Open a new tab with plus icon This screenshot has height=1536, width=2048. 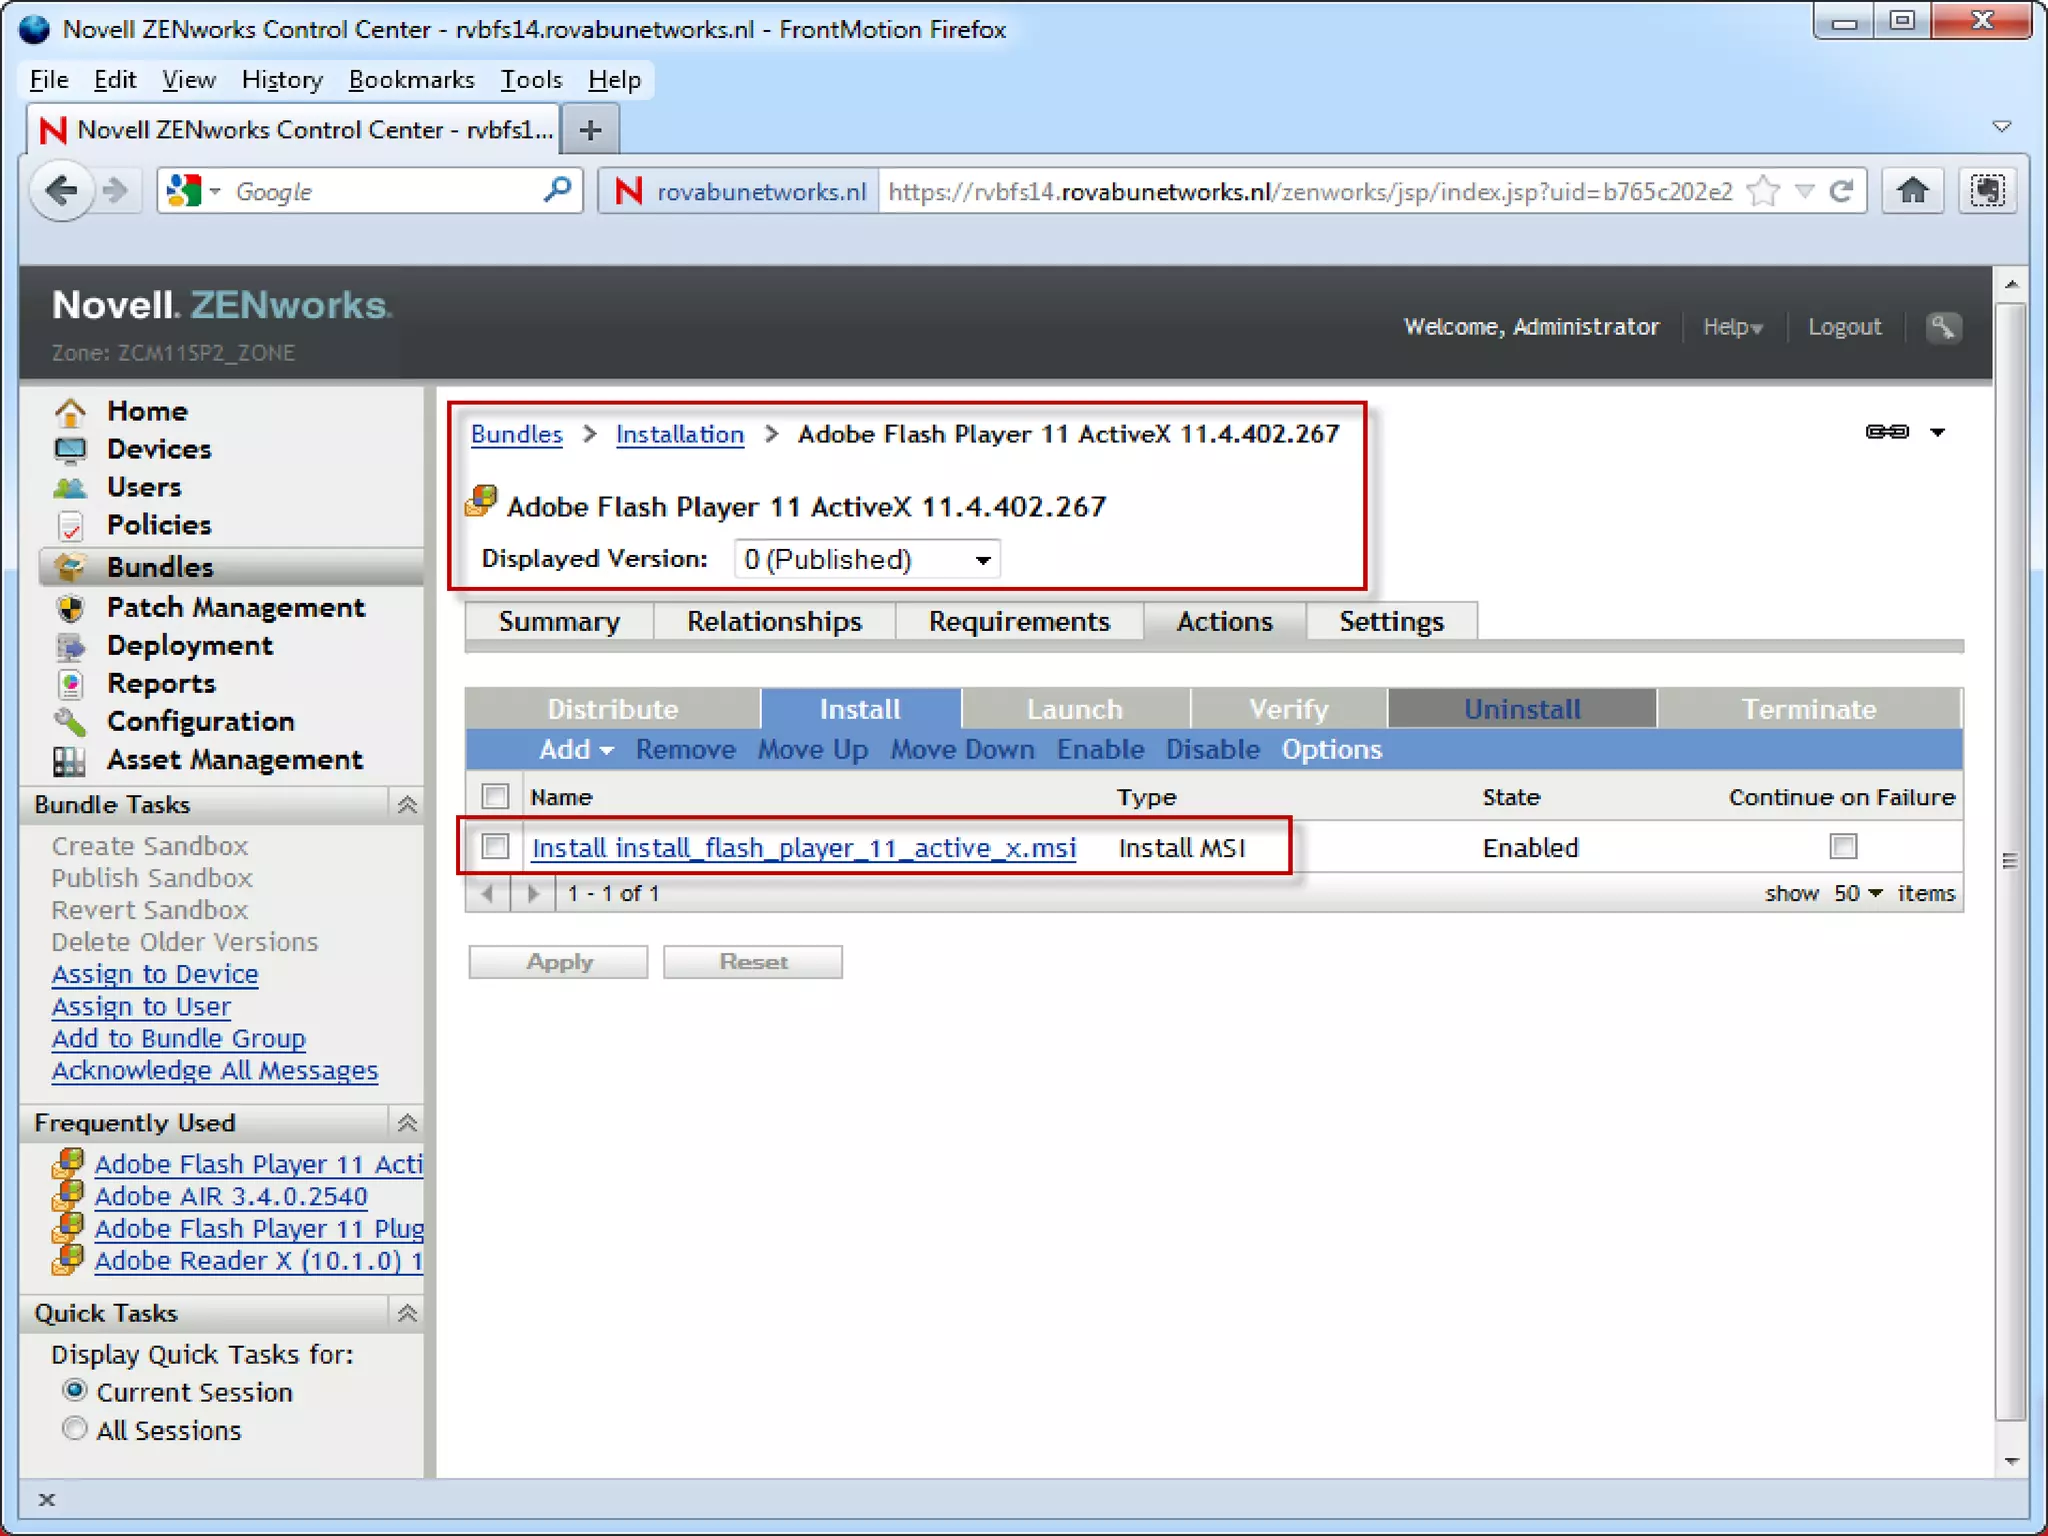pyautogui.click(x=591, y=130)
